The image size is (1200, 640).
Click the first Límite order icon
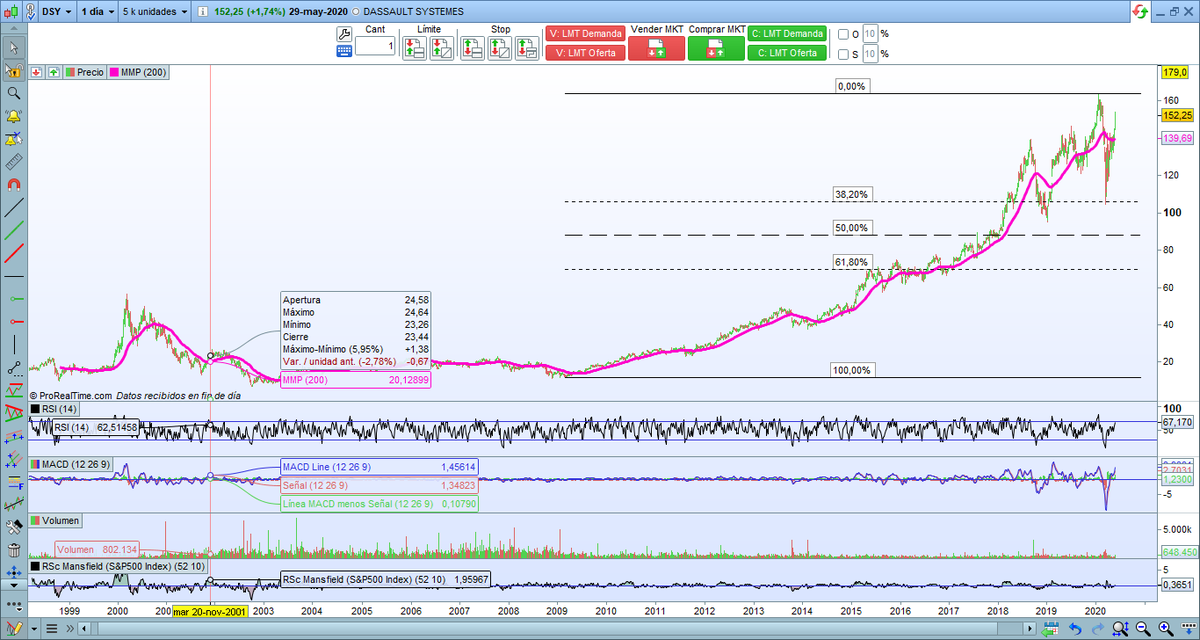[x=415, y=48]
